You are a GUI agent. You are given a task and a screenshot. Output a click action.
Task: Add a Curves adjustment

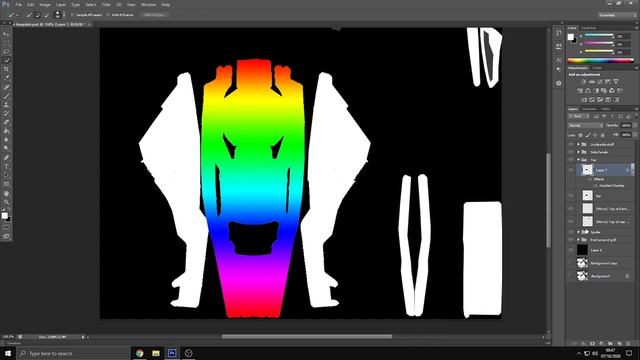600,82
